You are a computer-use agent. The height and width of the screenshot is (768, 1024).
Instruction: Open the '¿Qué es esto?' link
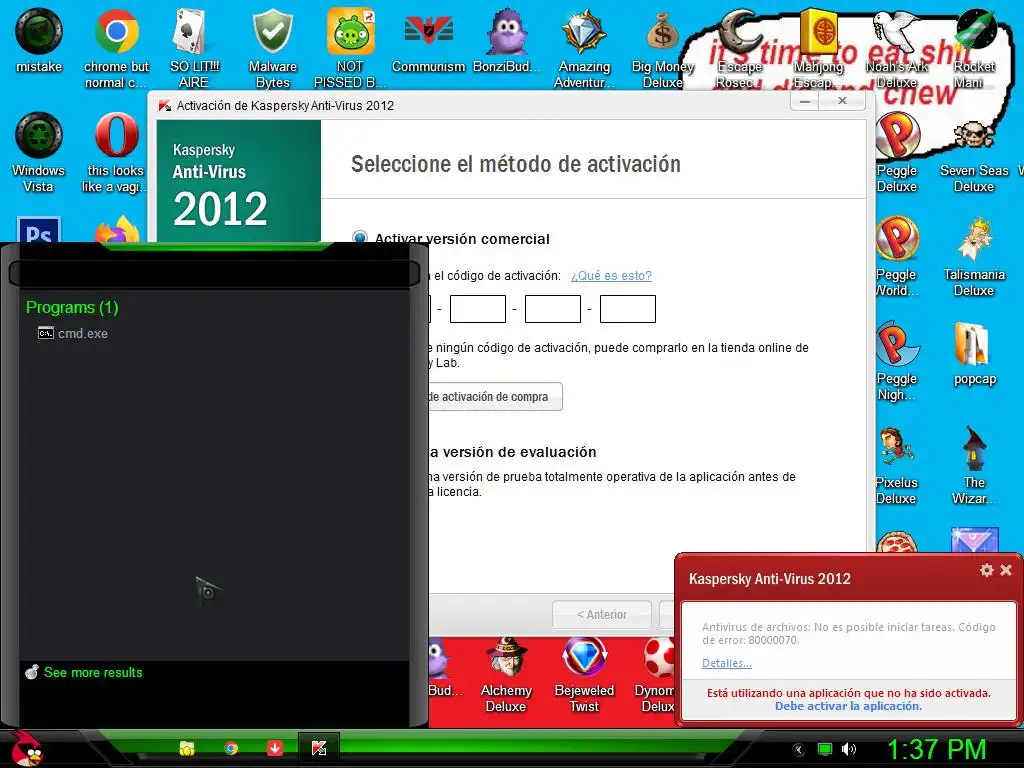pos(611,276)
